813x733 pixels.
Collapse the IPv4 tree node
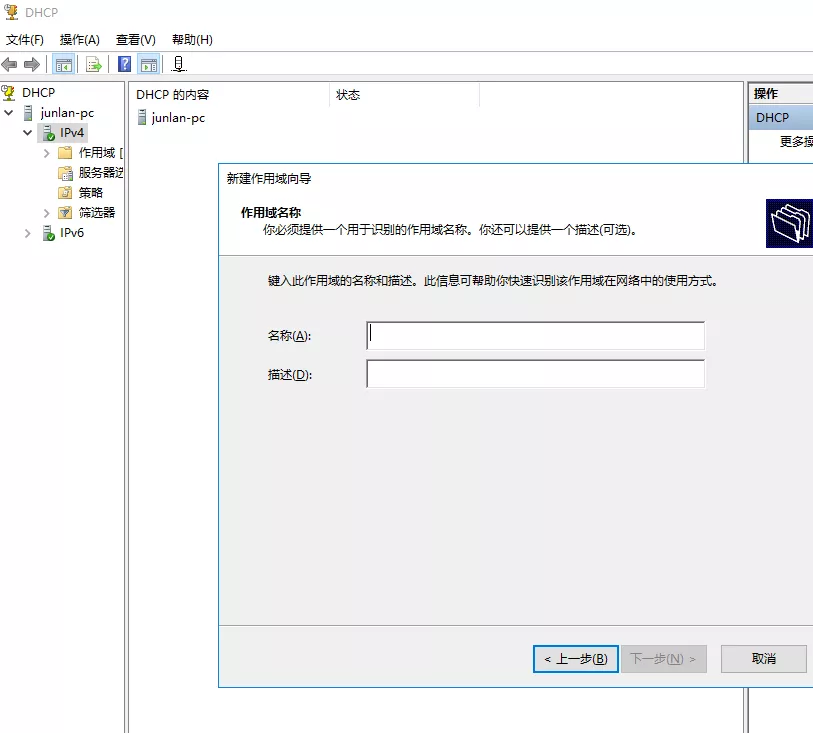pyautogui.click(x=27, y=133)
